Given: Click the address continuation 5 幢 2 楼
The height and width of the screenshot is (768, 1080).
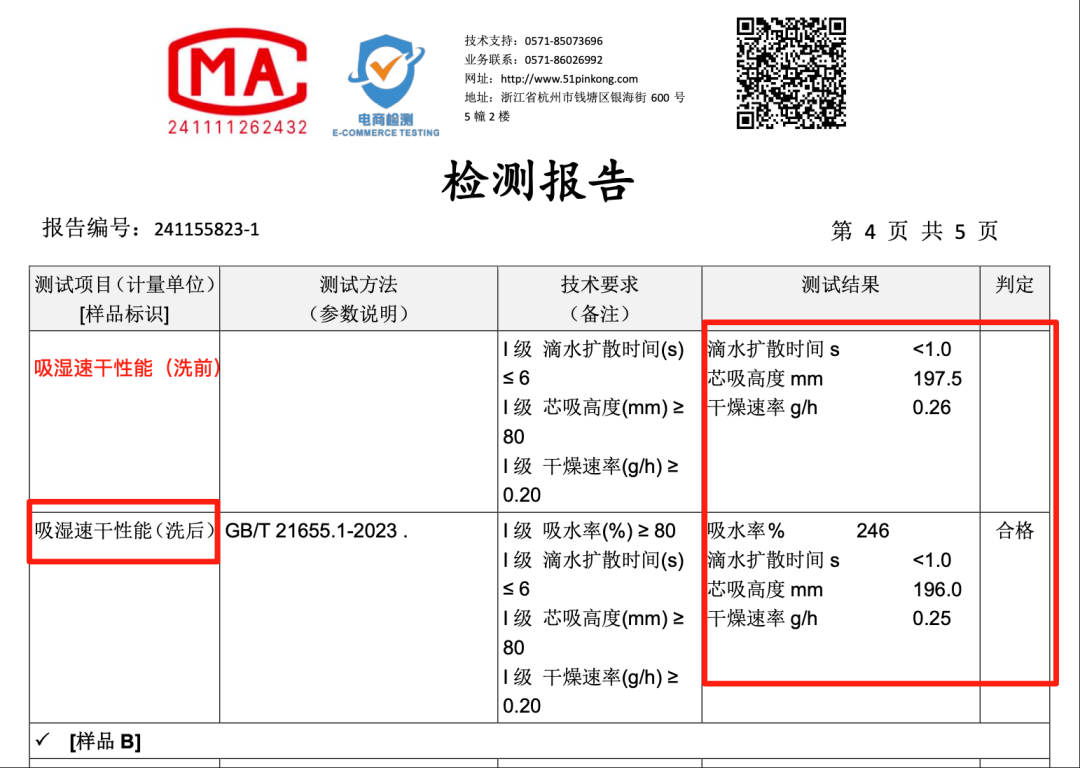Looking at the screenshot, I should pyautogui.click(x=487, y=116).
